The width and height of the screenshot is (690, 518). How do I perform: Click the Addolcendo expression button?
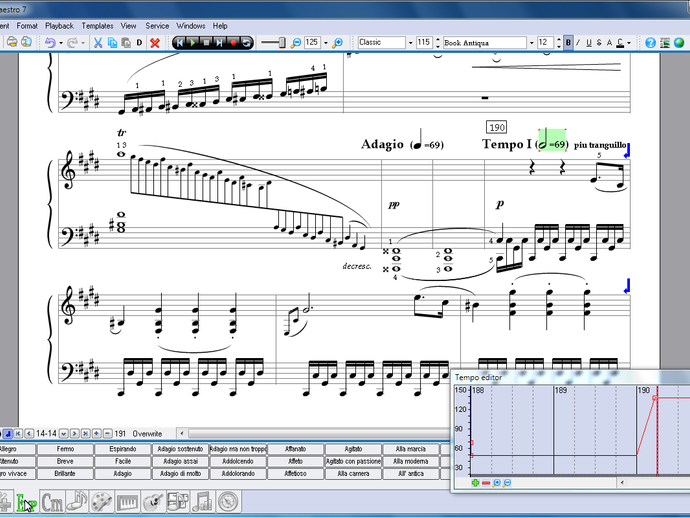point(238,461)
